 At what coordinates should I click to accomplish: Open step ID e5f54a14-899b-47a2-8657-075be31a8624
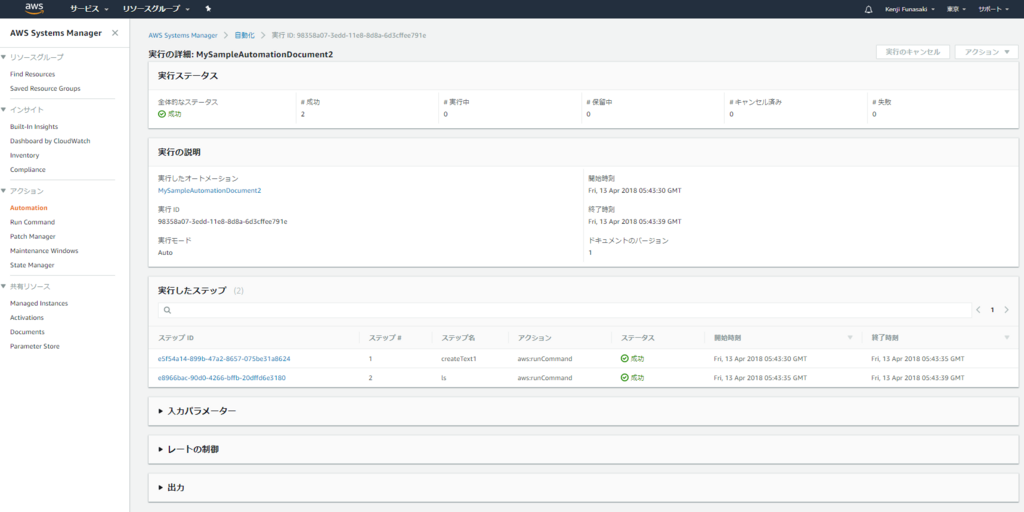(224, 359)
